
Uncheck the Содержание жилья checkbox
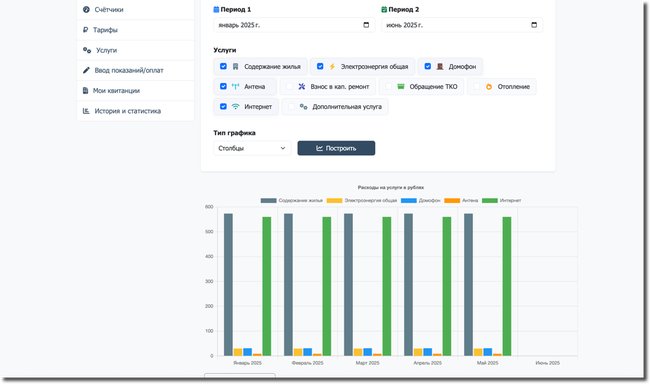223,66
